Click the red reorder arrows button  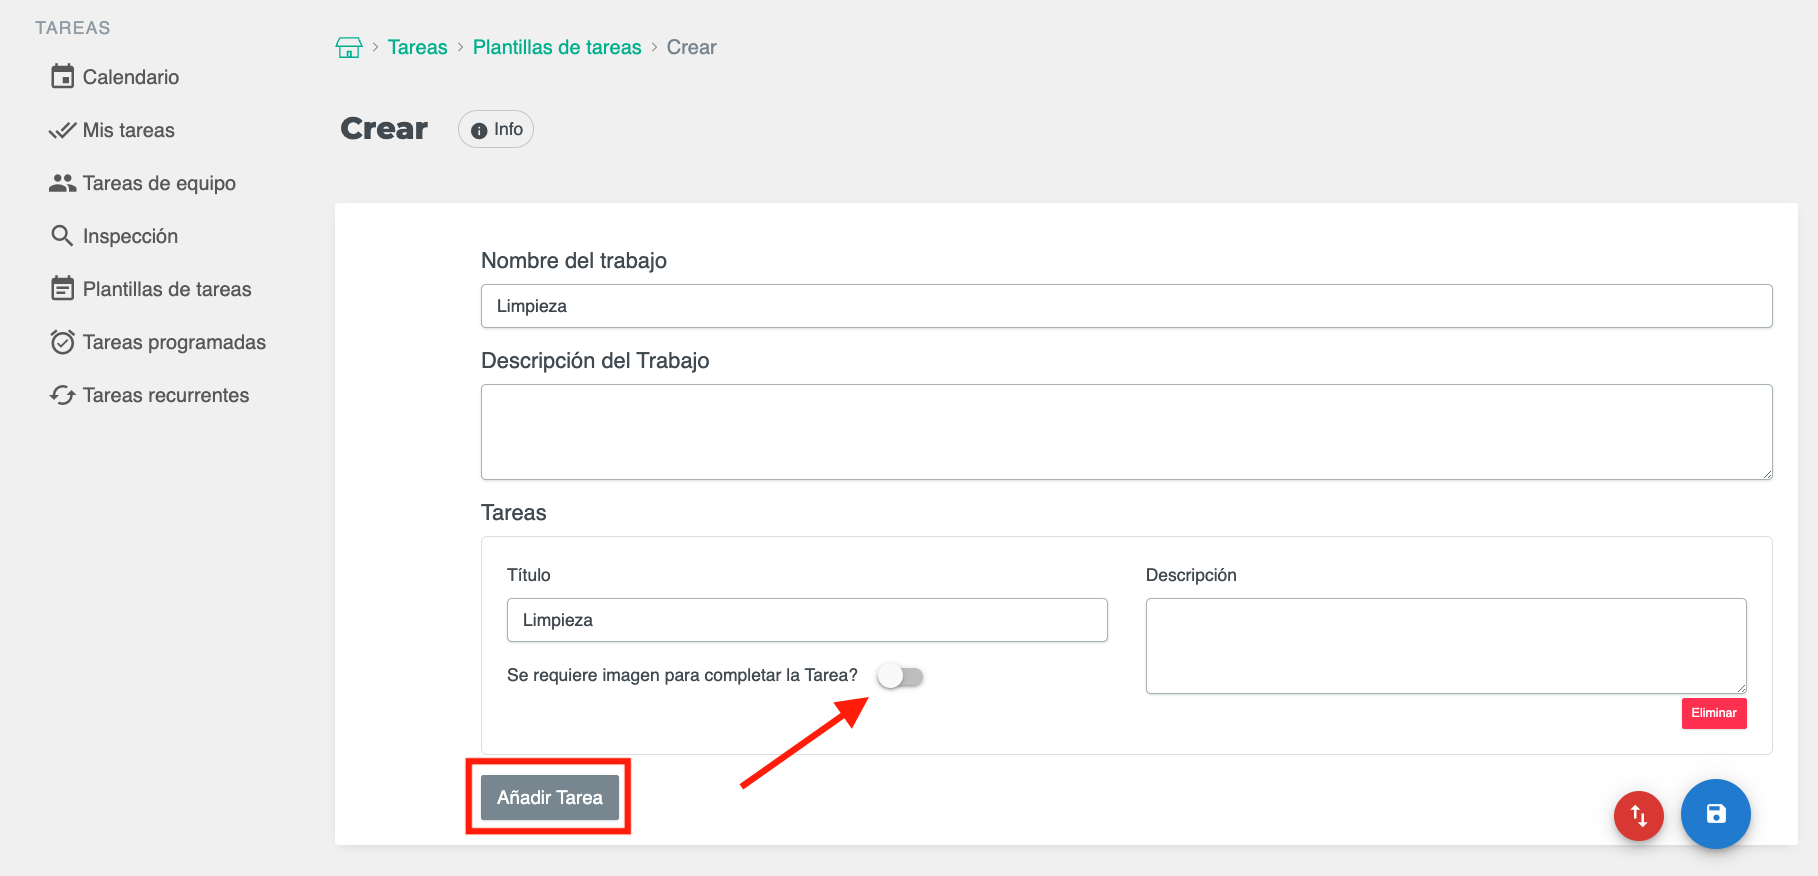pos(1638,815)
